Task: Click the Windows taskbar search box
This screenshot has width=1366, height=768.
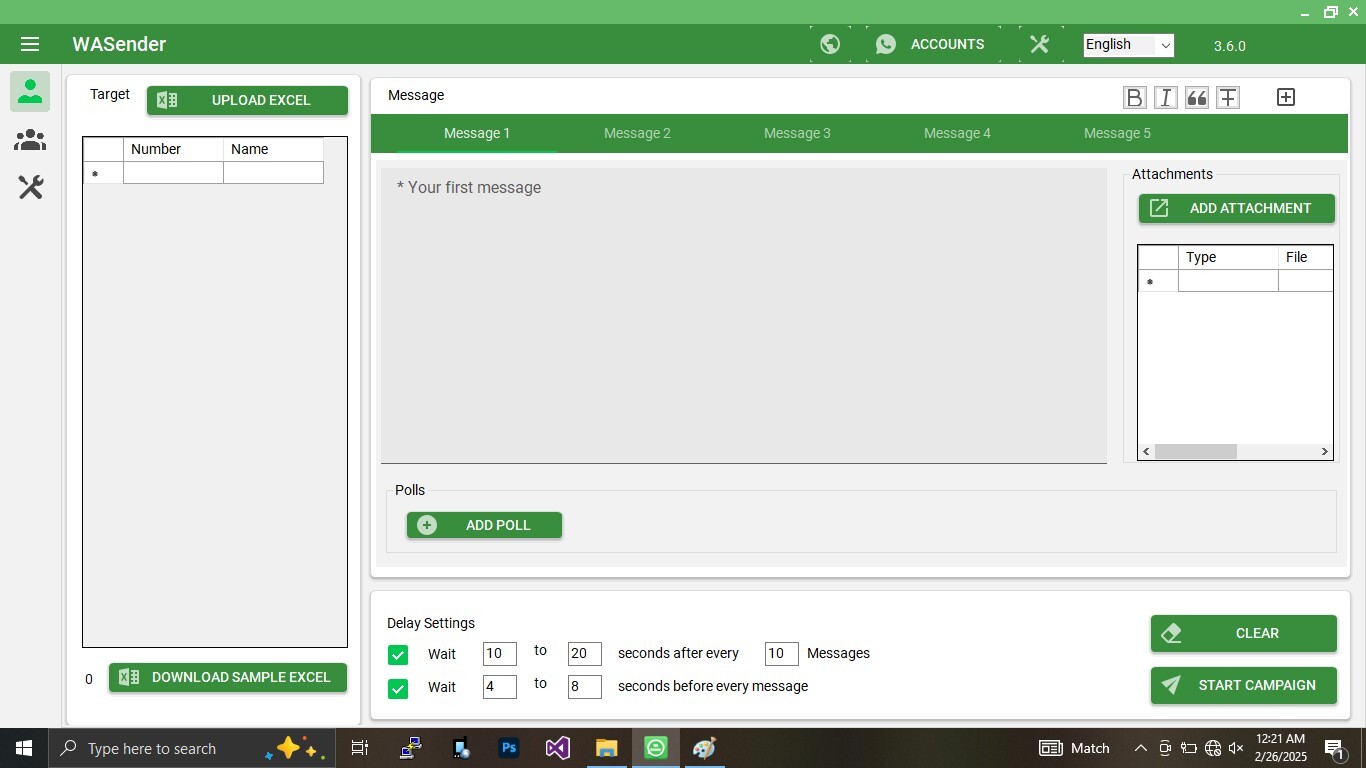Action: tap(191, 748)
